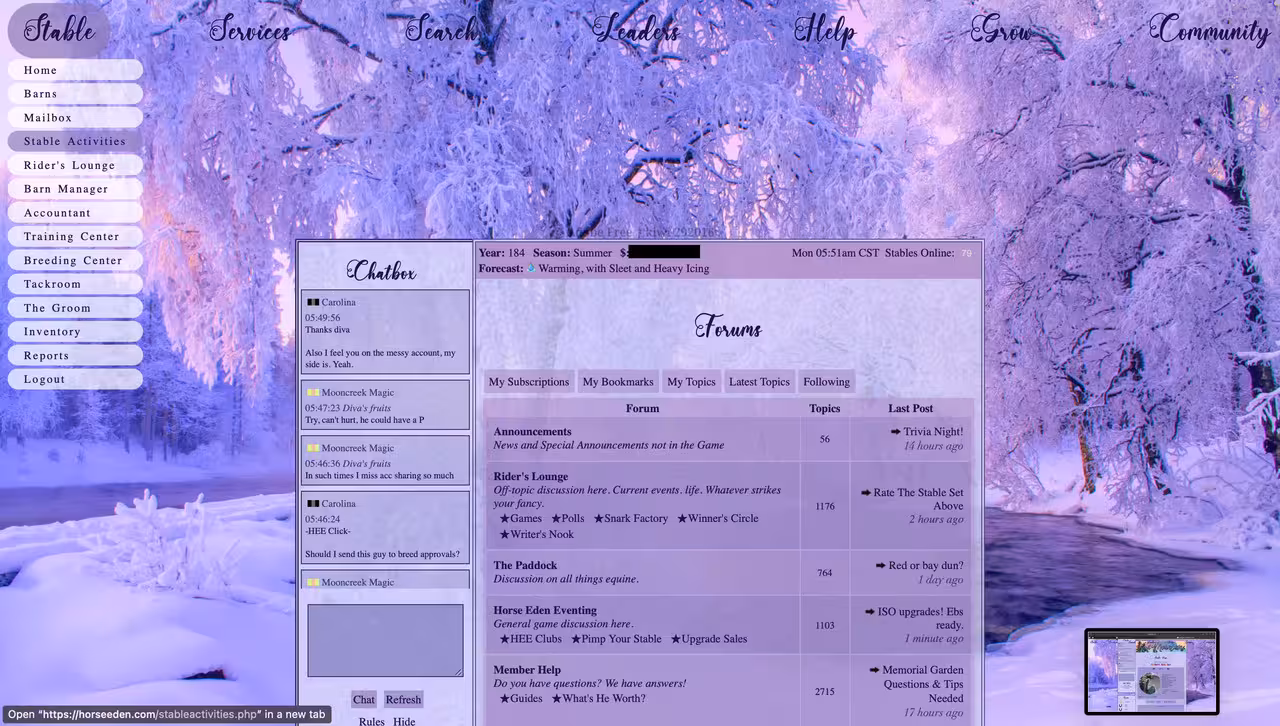
Task: Click the Stables Online count
Action: click(966, 254)
